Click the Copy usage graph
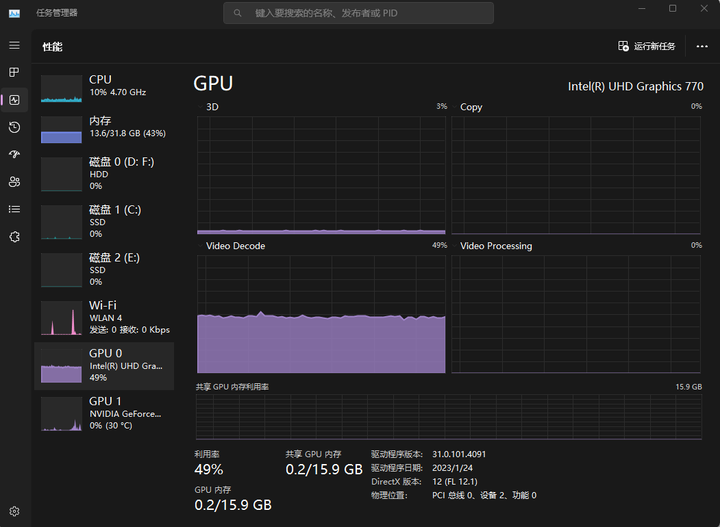This screenshot has height=527, width=720. tap(576, 175)
